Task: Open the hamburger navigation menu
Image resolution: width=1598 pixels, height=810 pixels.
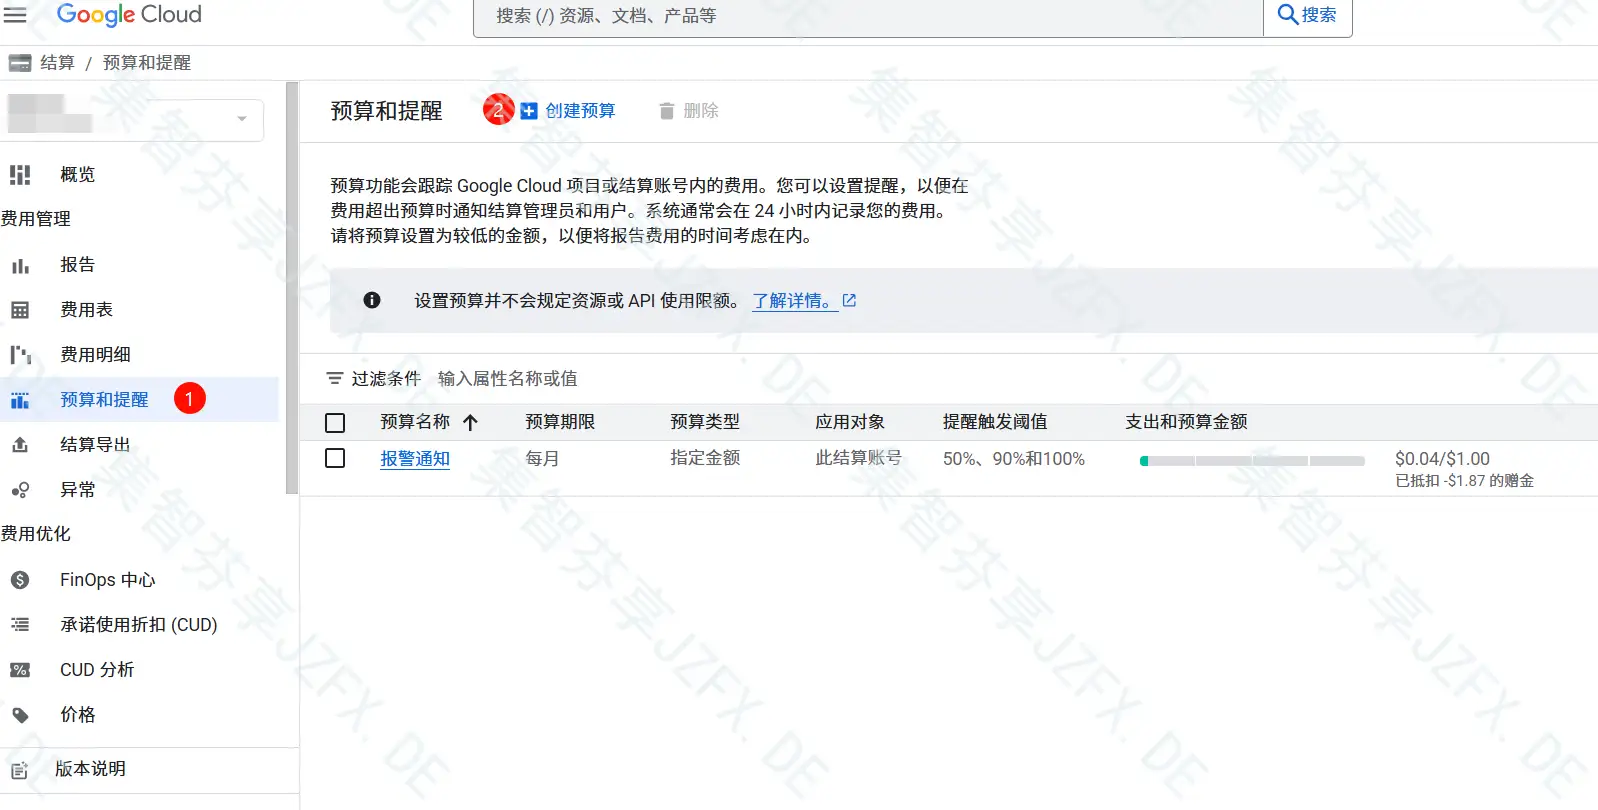Action: 15,15
